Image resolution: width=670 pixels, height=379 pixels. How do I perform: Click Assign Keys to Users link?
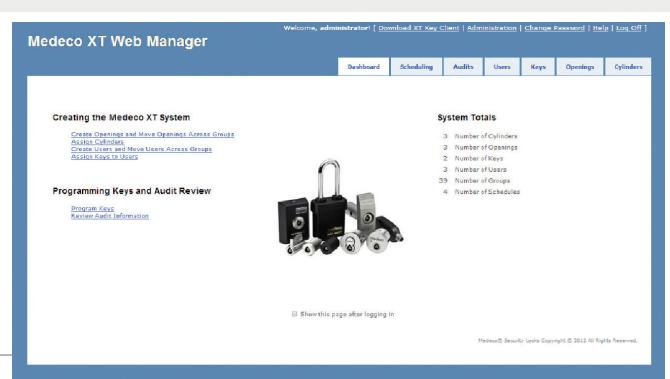[104, 156]
